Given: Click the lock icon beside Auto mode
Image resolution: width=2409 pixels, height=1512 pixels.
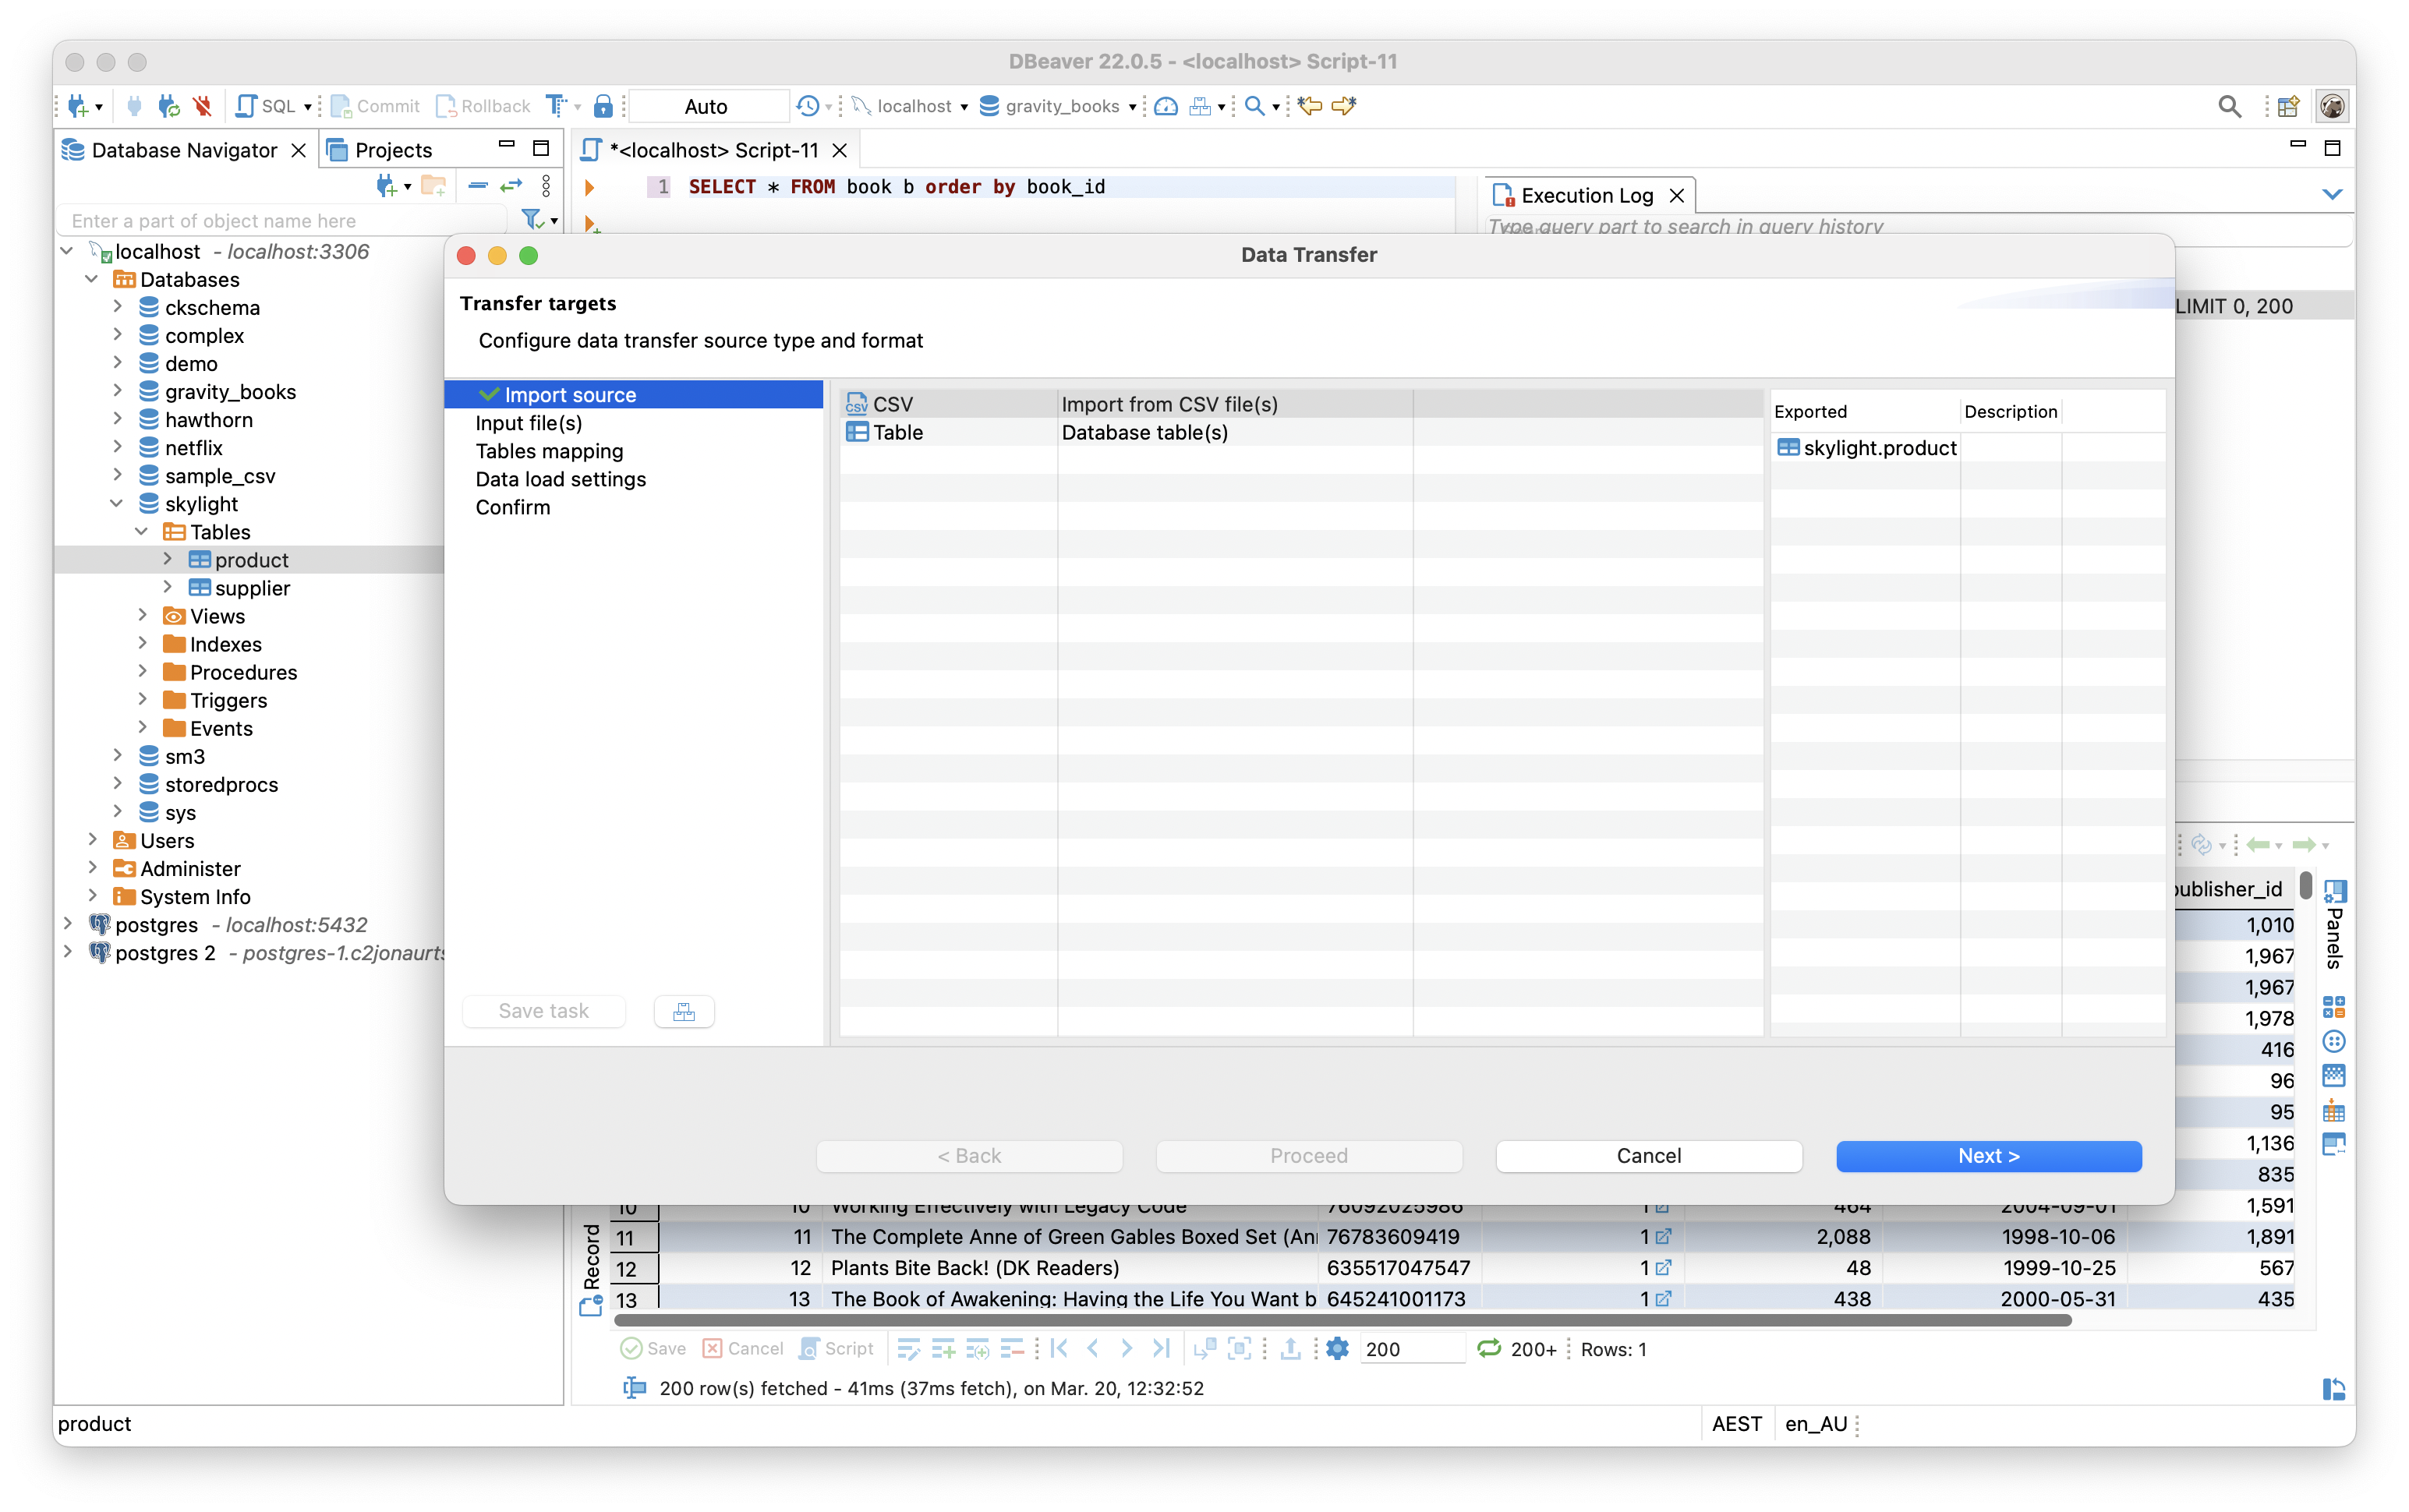Looking at the screenshot, I should point(603,106).
